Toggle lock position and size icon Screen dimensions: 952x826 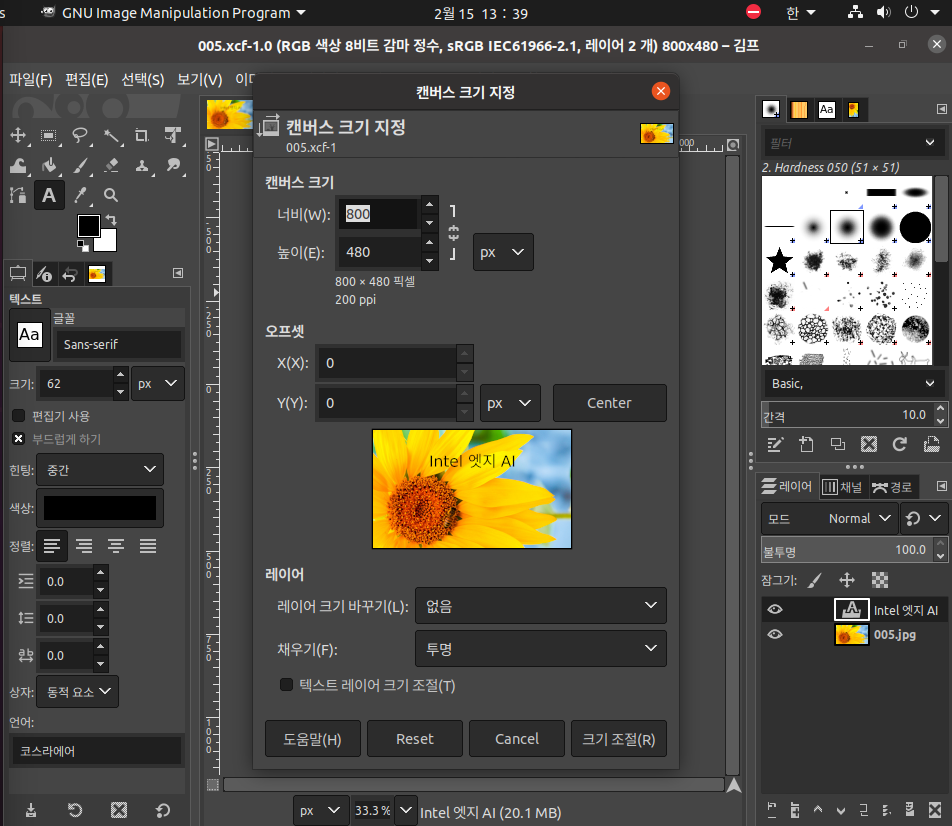pos(847,581)
